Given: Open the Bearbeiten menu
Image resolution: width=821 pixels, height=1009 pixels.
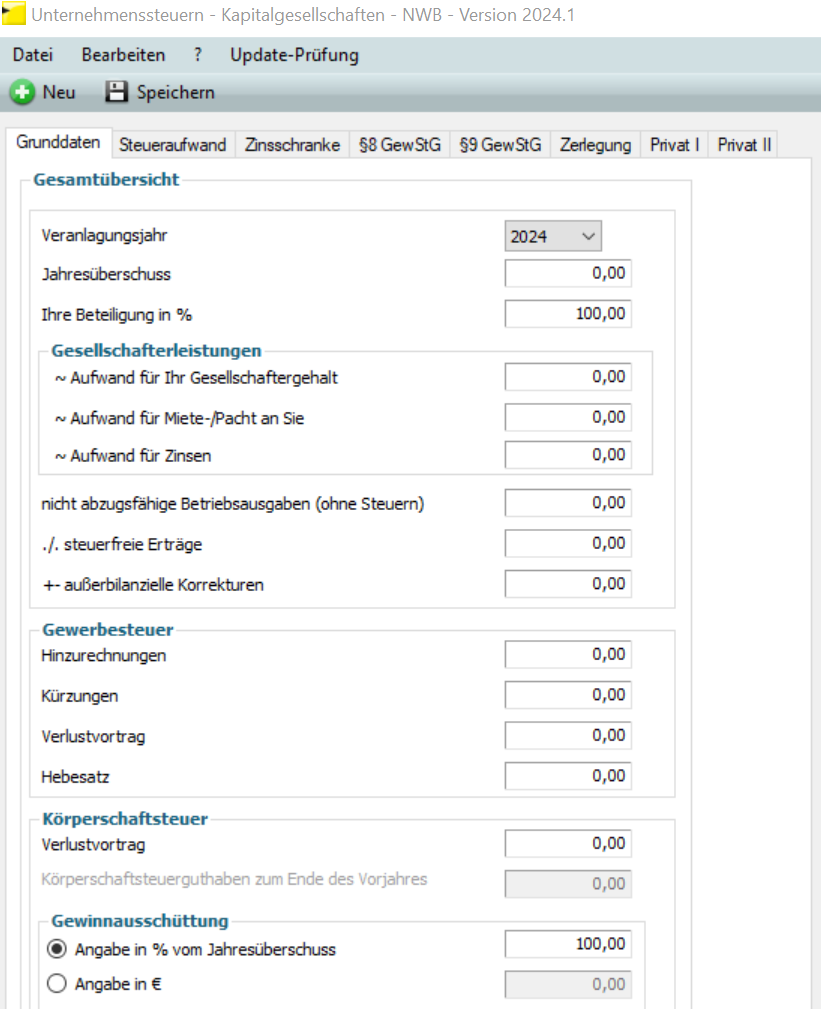Looking at the screenshot, I should click(x=123, y=55).
